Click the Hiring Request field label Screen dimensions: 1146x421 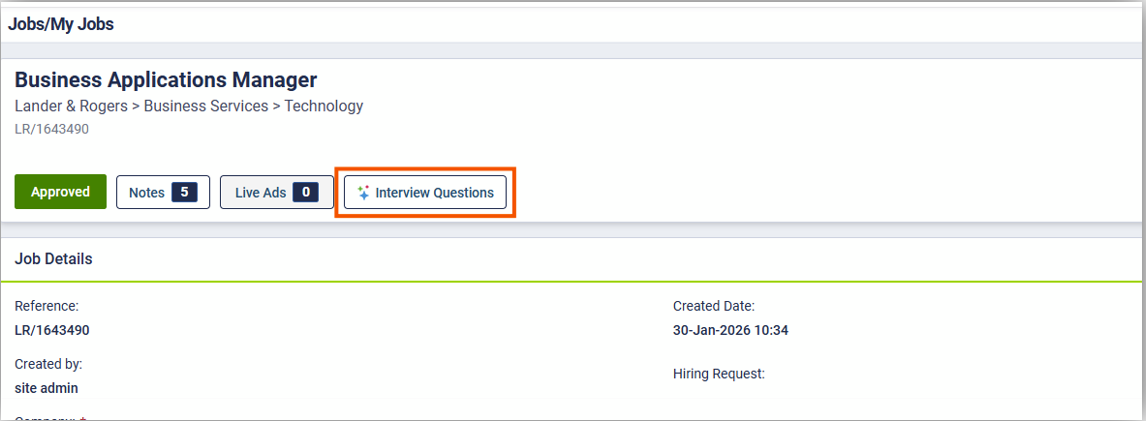[x=718, y=374]
